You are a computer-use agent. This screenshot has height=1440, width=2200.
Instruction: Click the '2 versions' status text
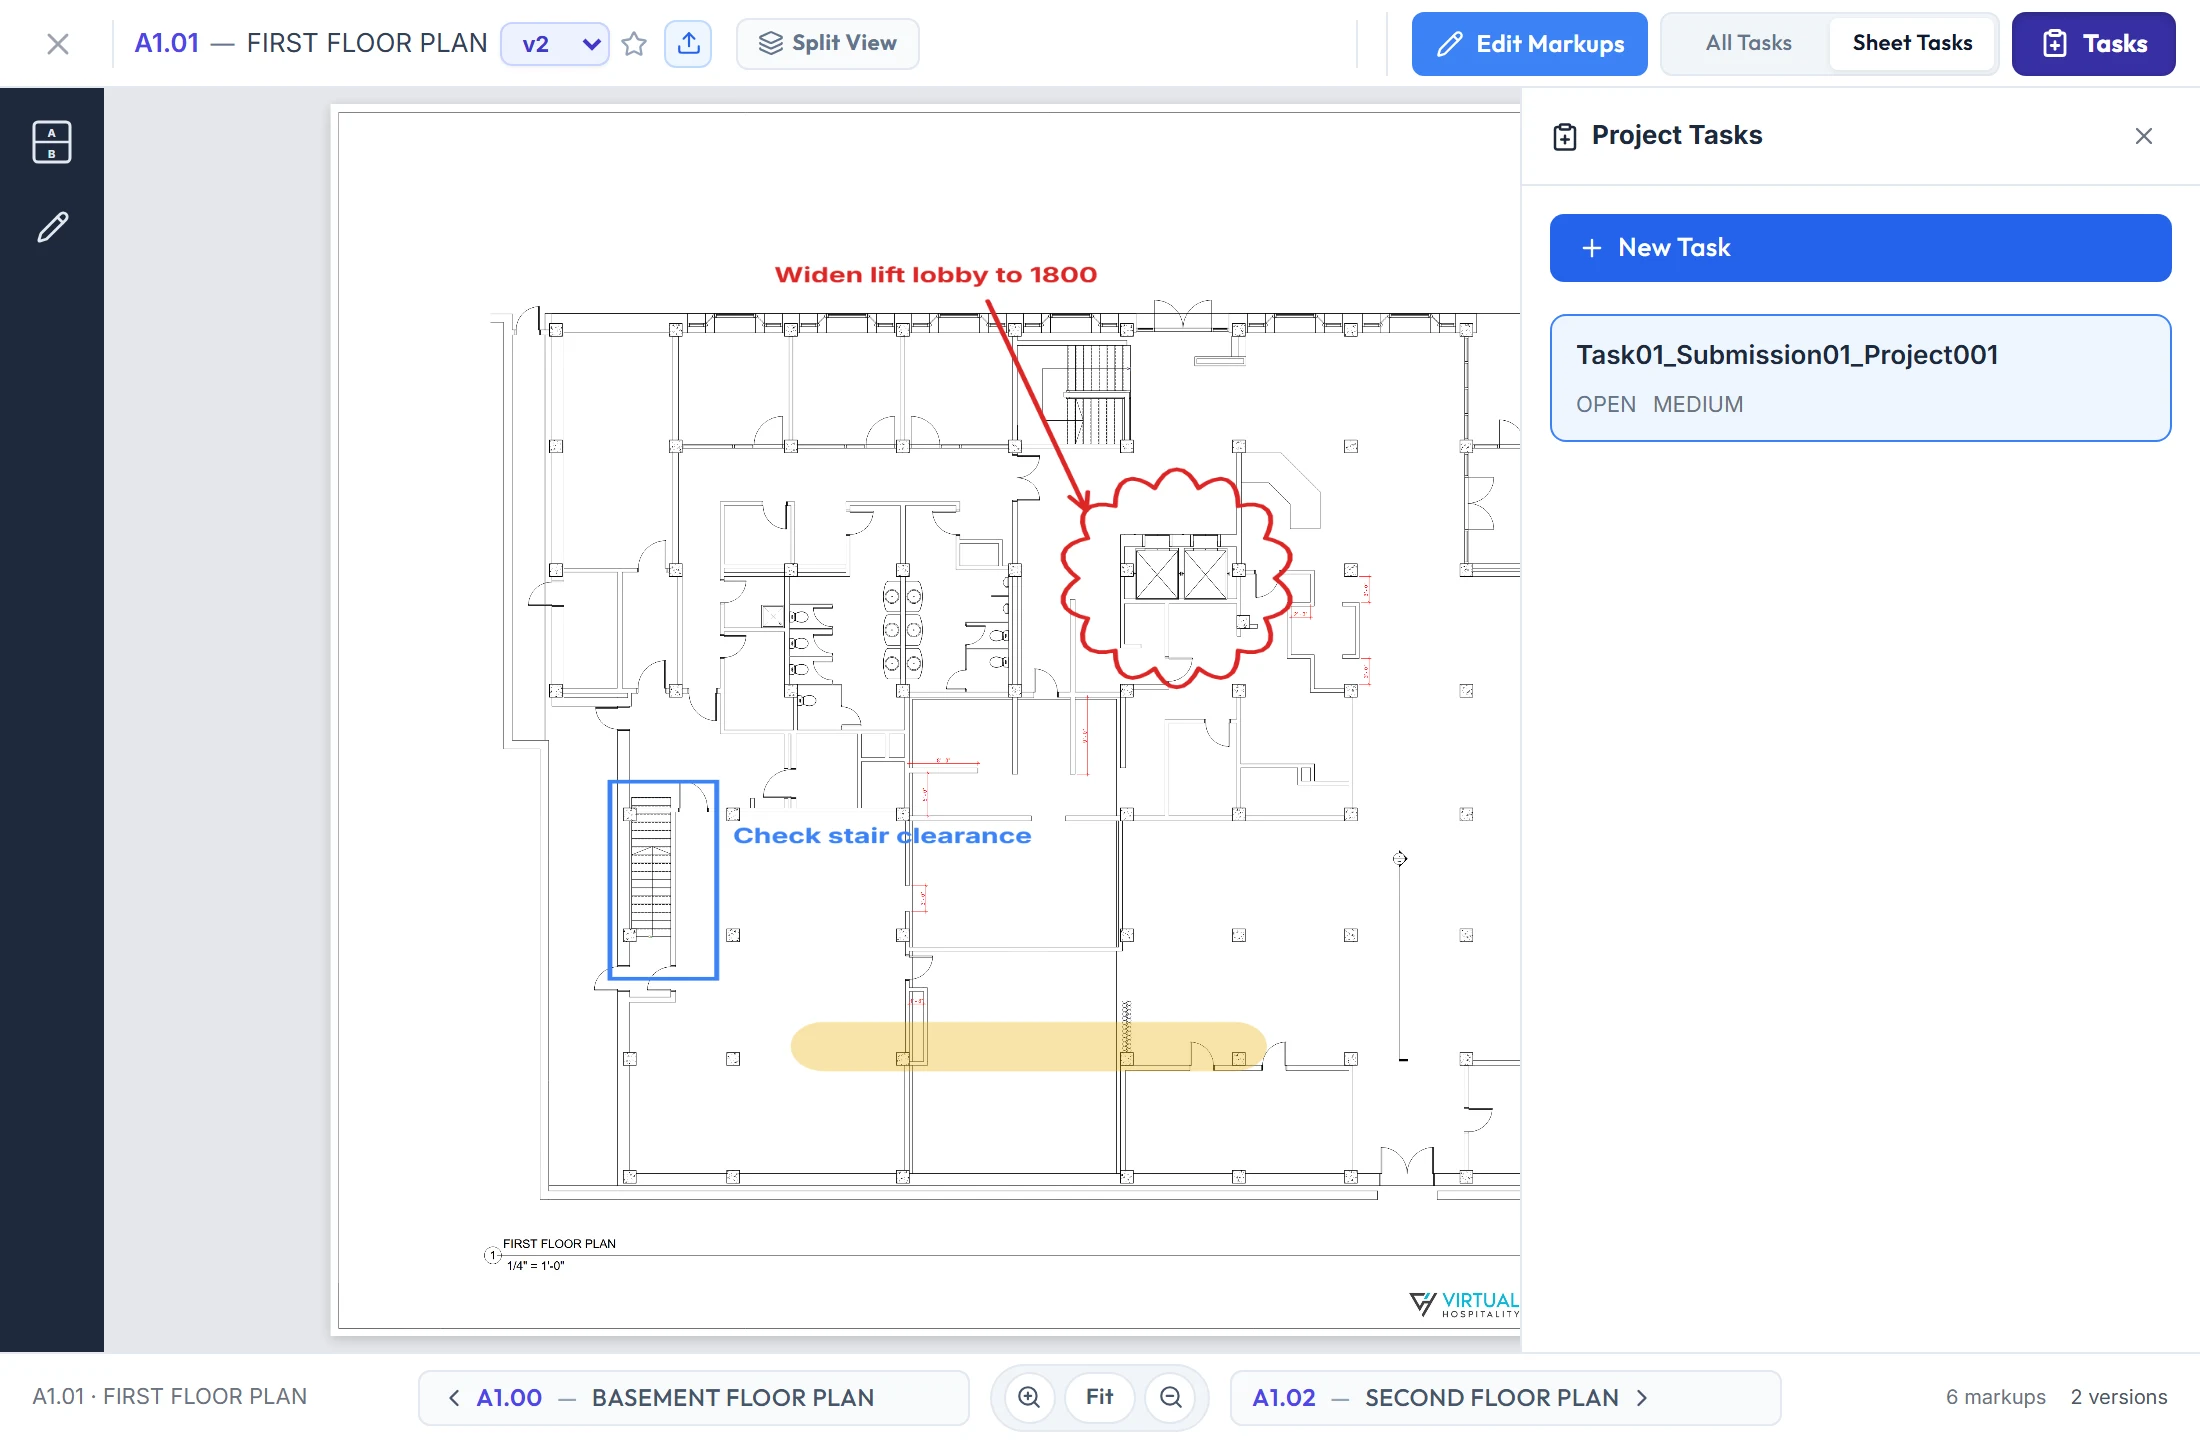point(2119,1397)
